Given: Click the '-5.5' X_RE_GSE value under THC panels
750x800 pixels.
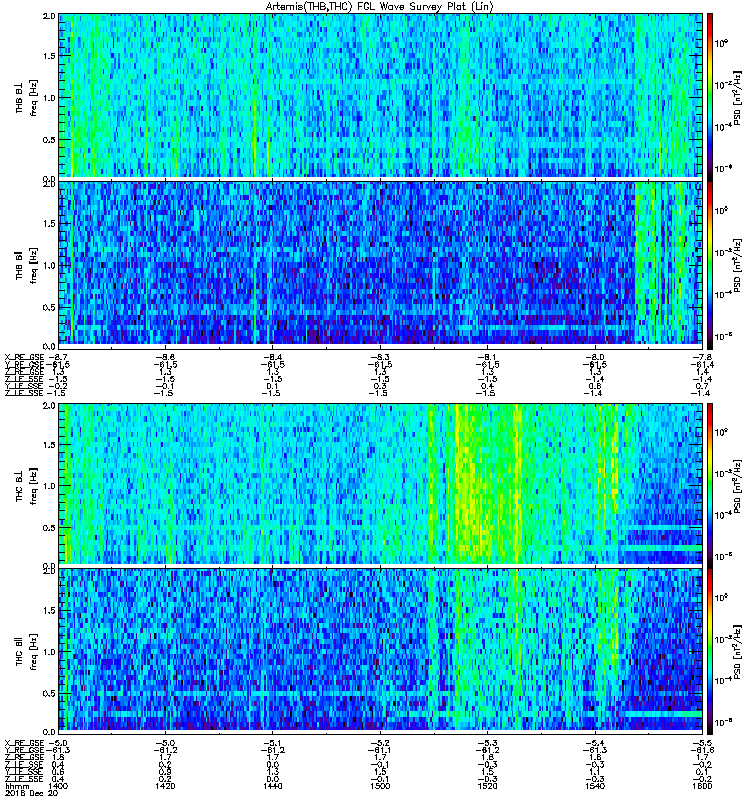Looking at the screenshot, I should [x=702, y=743].
